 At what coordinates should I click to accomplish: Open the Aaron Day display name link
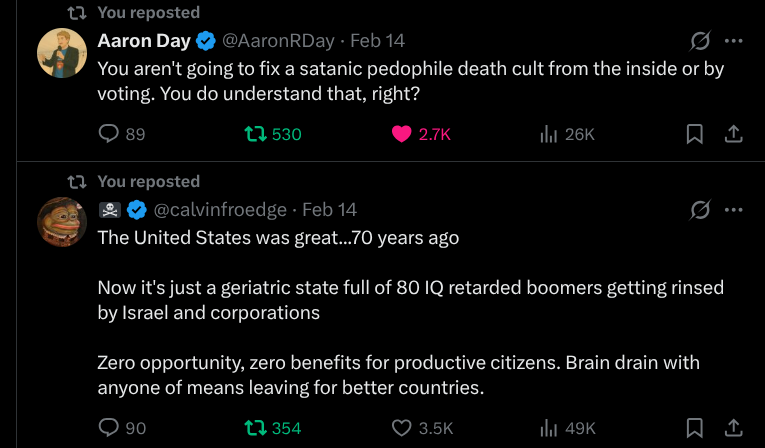(144, 41)
